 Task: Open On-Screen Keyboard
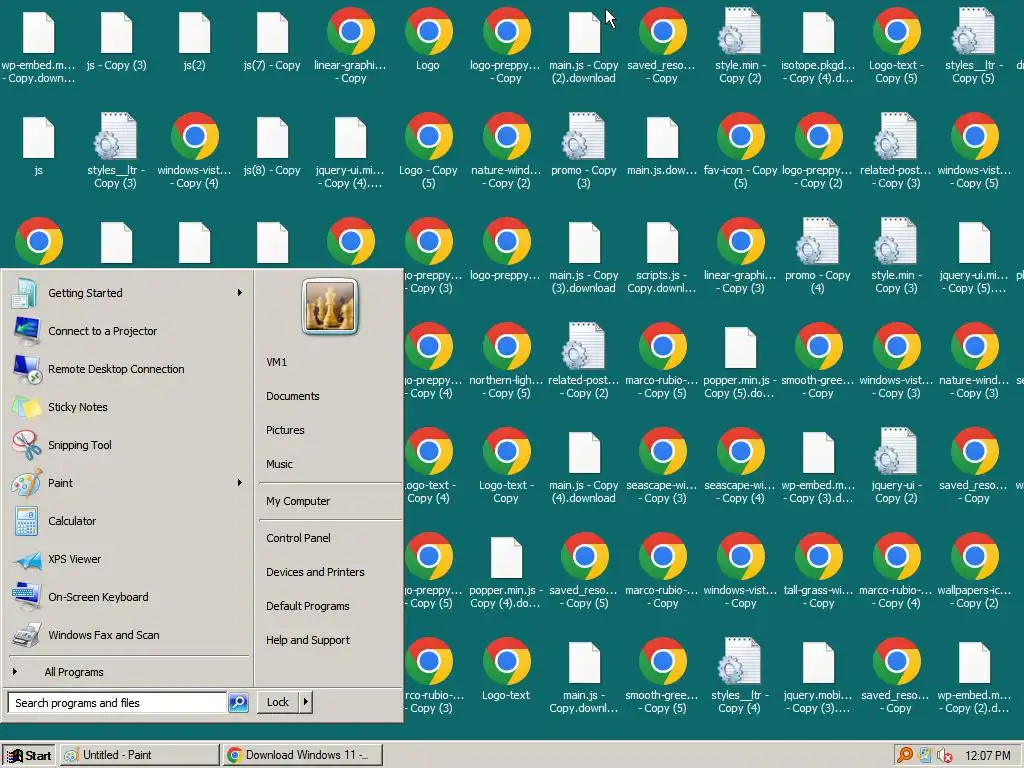point(127,597)
